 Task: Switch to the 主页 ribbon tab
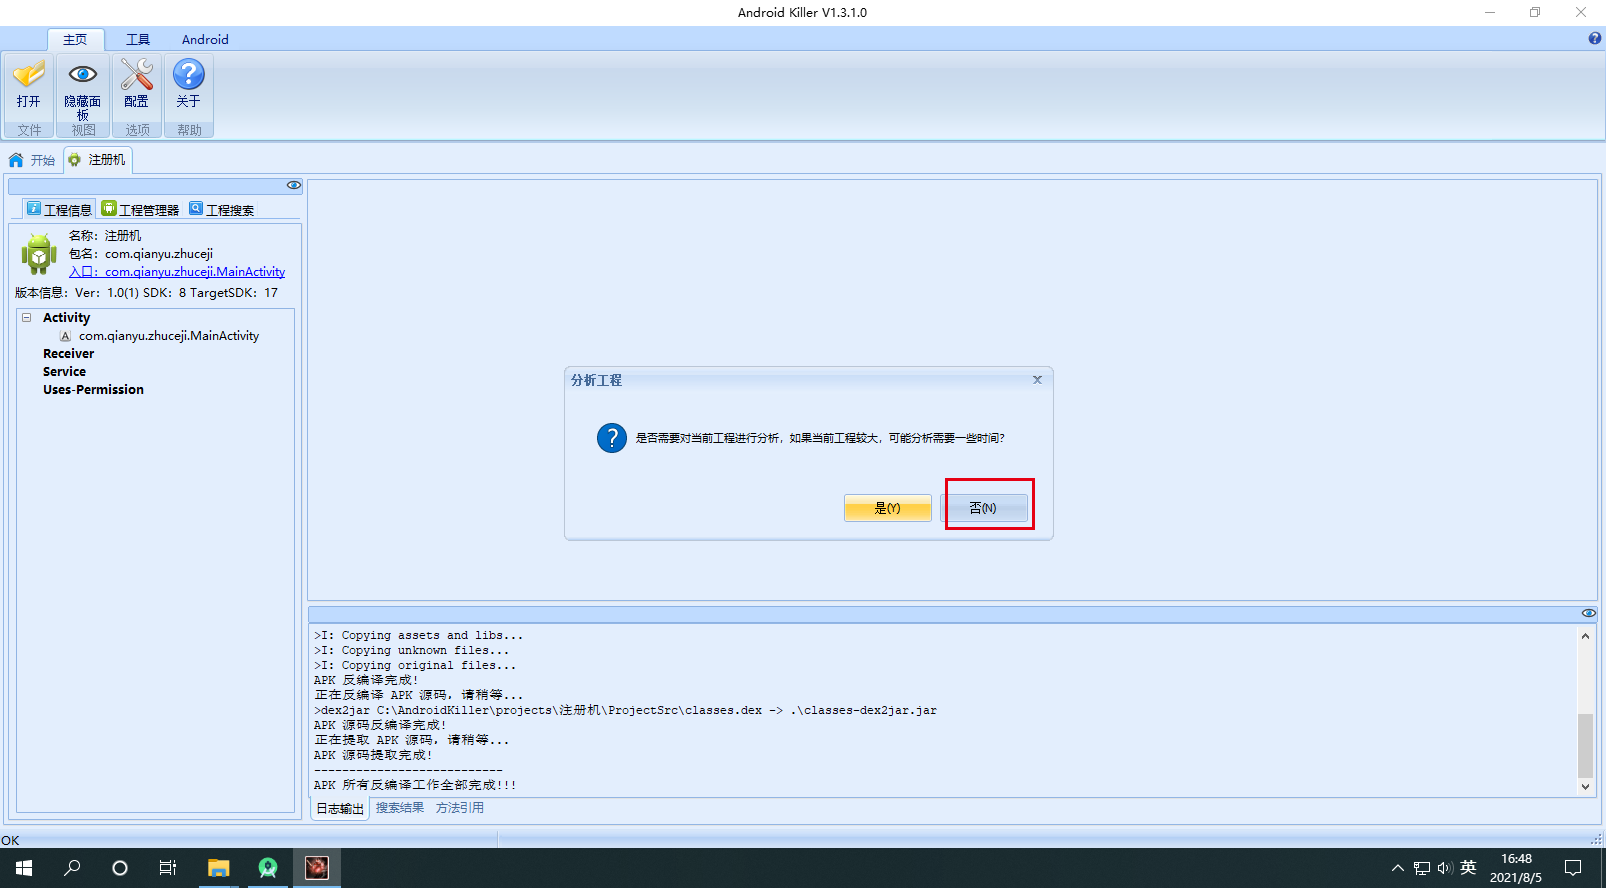click(x=75, y=39)
